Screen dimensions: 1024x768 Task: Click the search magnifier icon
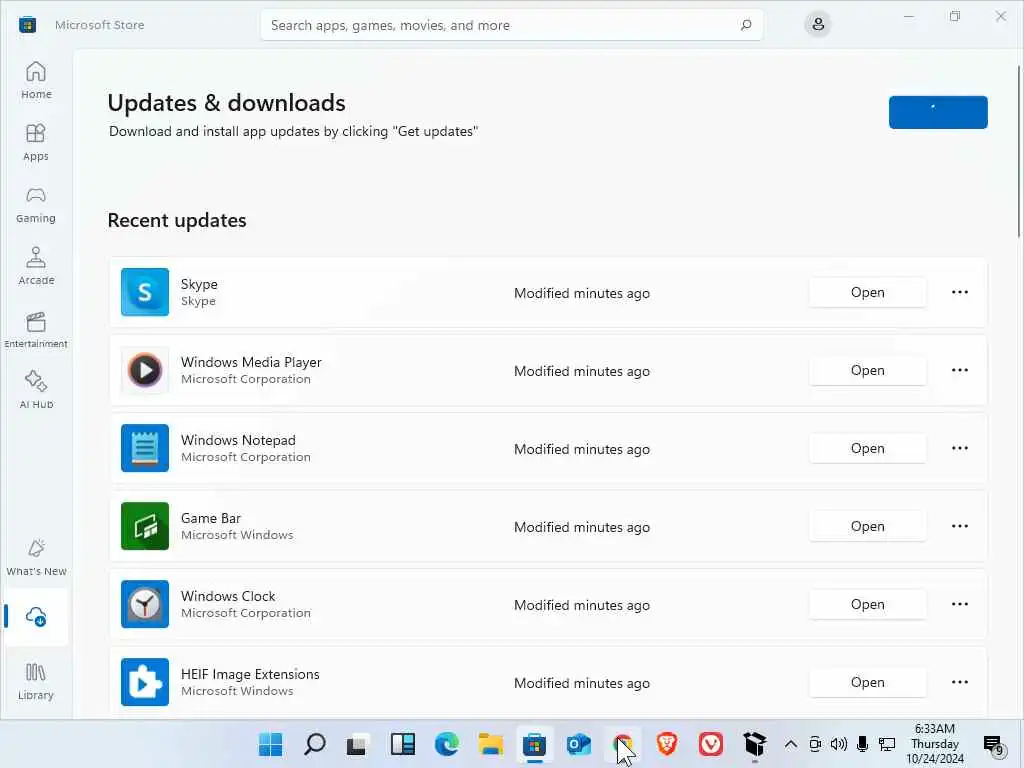click(x=746, y=25)
